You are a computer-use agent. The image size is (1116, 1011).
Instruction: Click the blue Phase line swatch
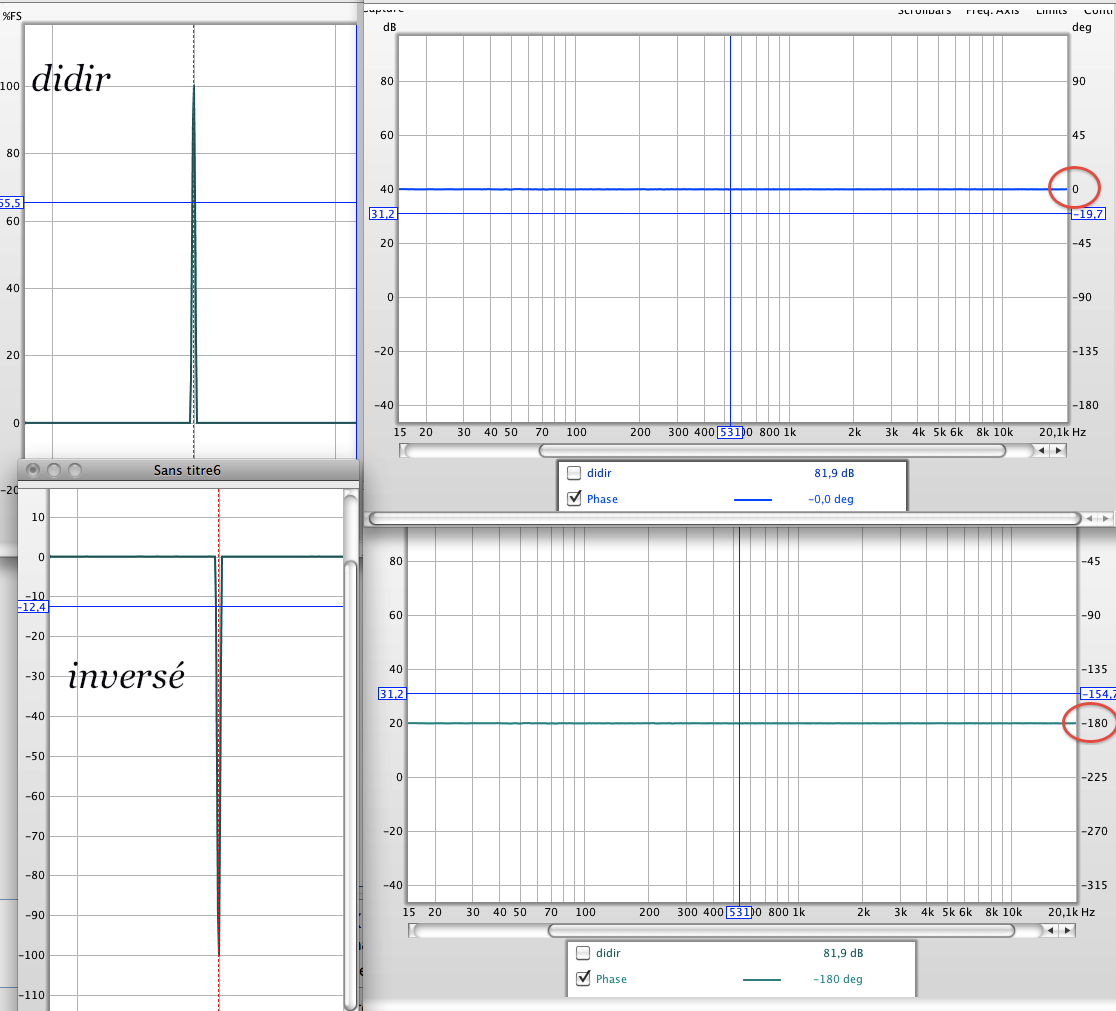click(x=752, y=500)
